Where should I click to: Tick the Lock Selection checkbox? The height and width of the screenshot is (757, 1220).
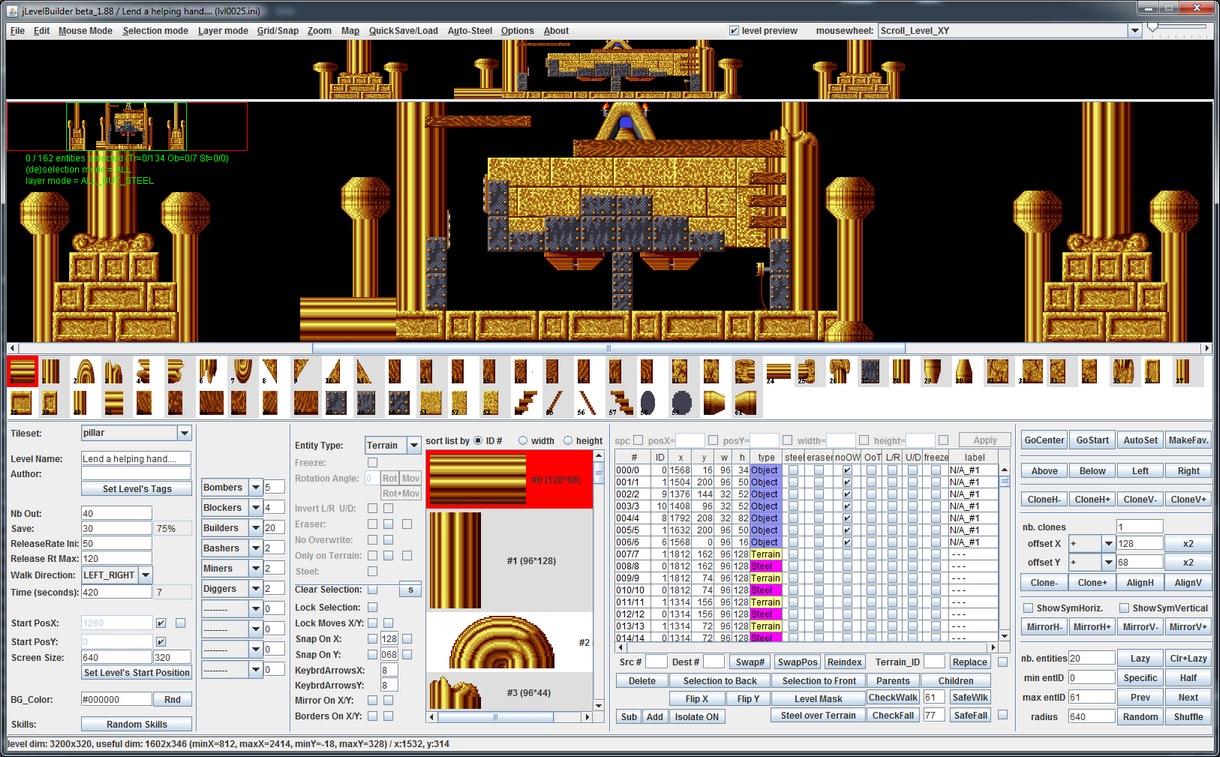click(373, 607)
